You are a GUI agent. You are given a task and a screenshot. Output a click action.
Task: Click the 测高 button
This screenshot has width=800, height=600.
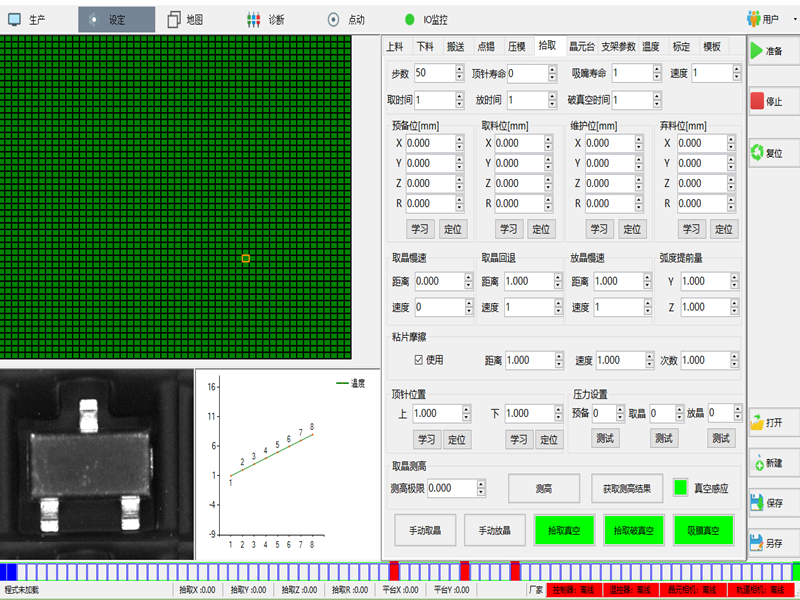pyautogui.click(x=544, y=488)
